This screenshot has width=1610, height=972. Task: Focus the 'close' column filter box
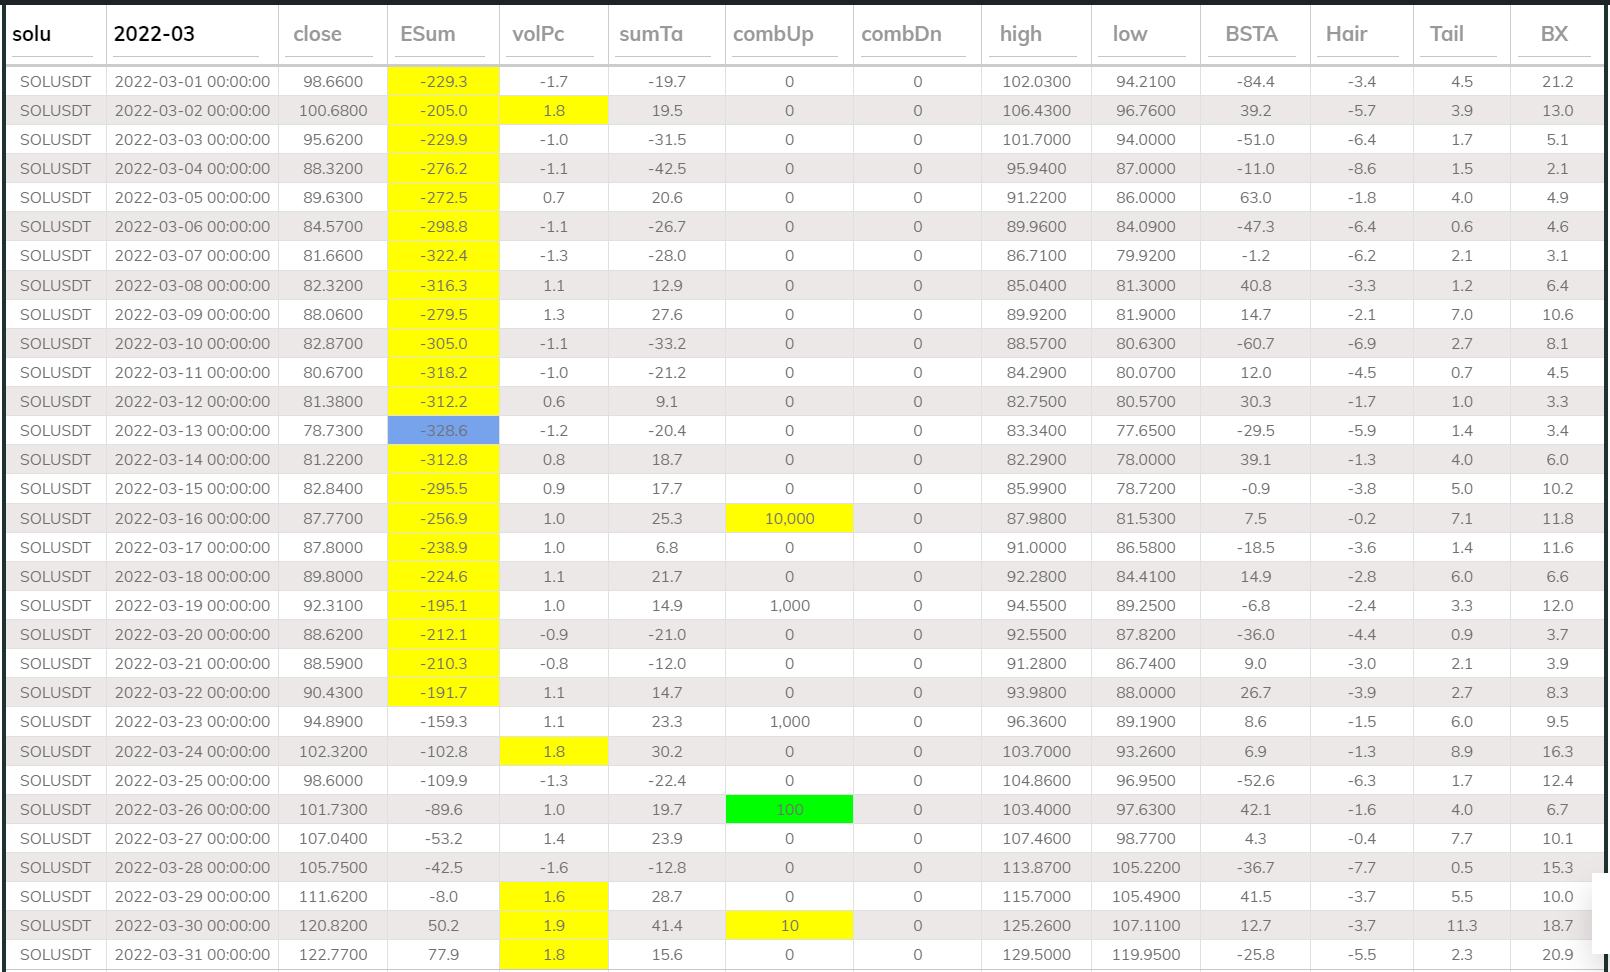(332, 35)
